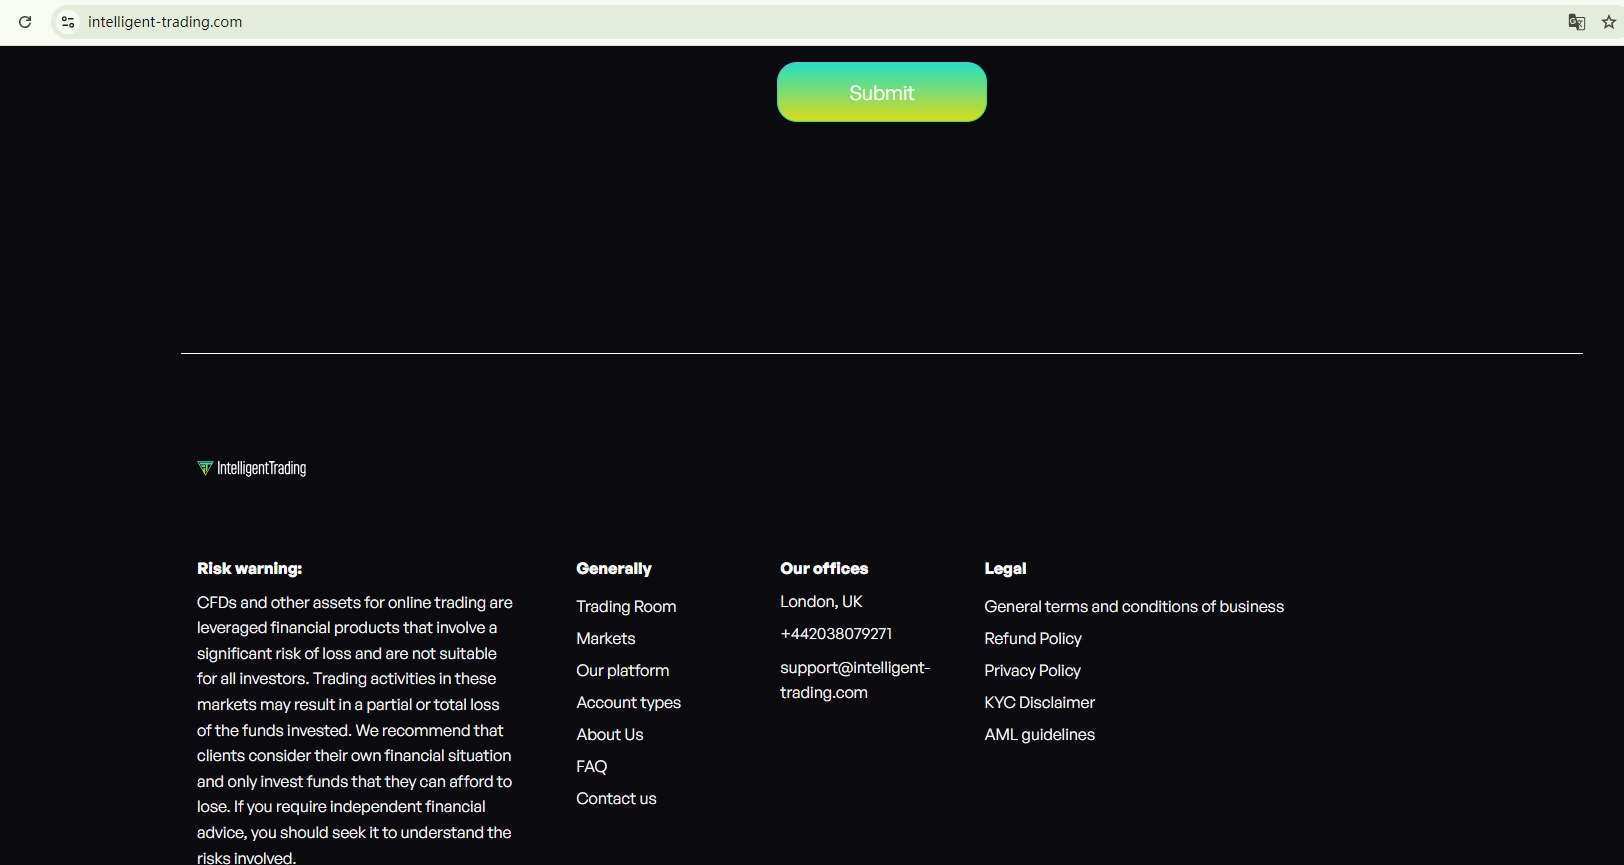This screenshot has height=865, width=1624.
Task: Open the translate page icon
Action: (1577, 22)
